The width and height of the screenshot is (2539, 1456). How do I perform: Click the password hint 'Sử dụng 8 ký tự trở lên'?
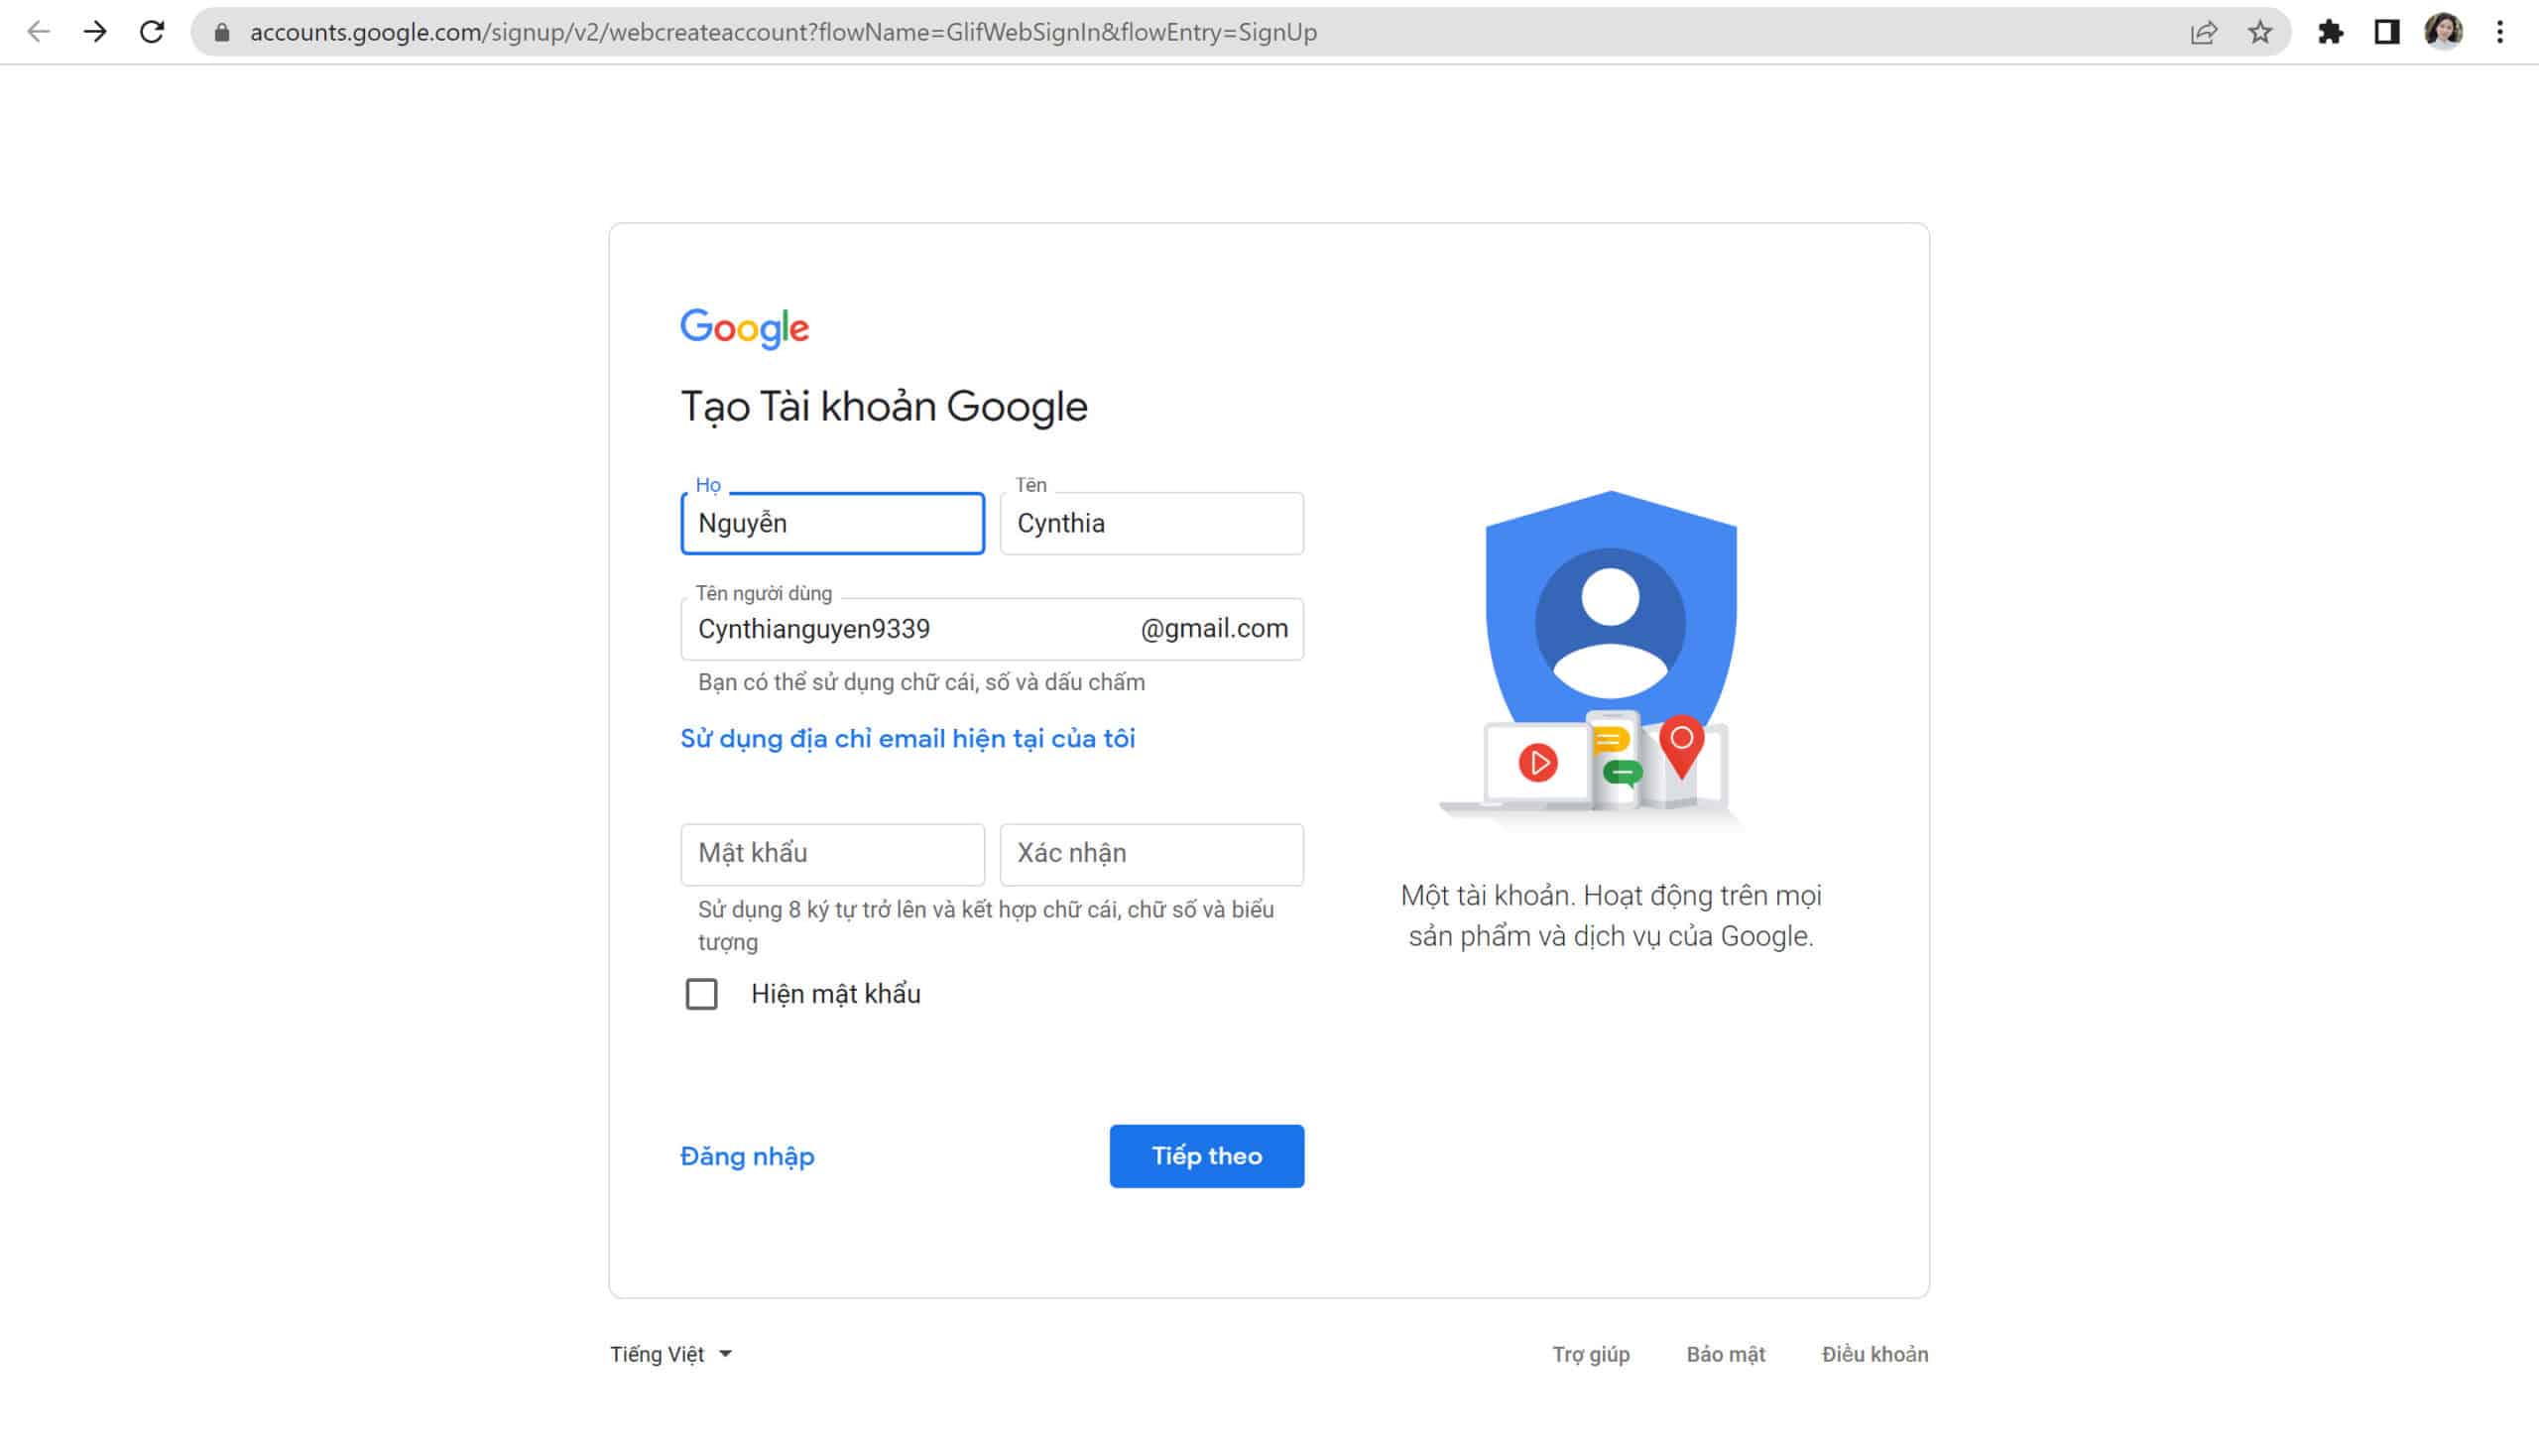985,925
